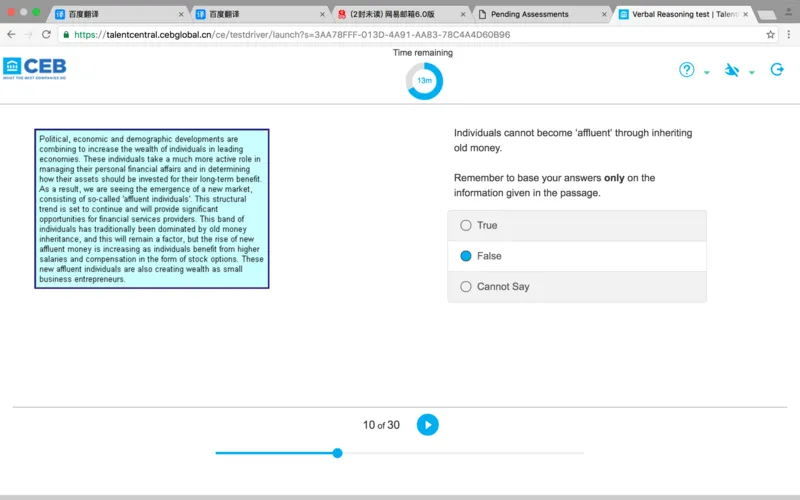Bookmark page with the star icon
The height and width of the screenshot is (500, 800).
[770, 34]
